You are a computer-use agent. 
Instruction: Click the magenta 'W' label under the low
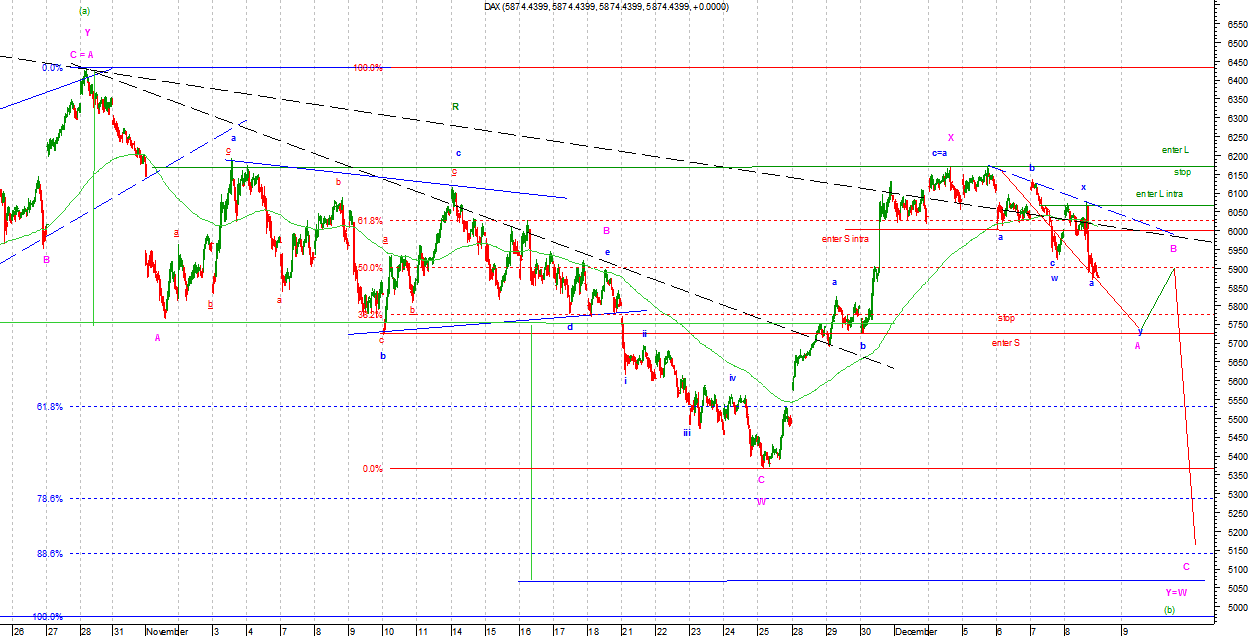pos(761,502)
